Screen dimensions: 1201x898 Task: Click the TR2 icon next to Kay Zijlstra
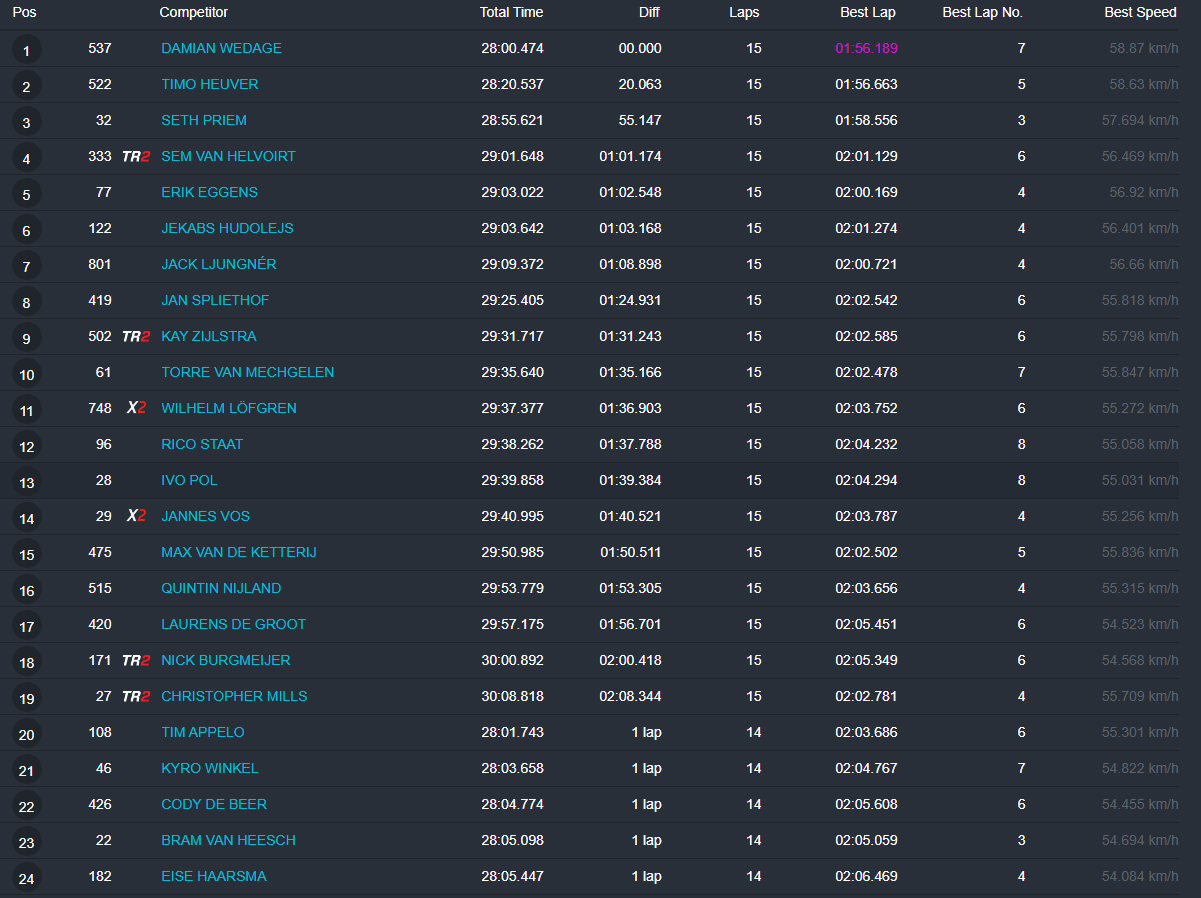(x=135, y=336)
